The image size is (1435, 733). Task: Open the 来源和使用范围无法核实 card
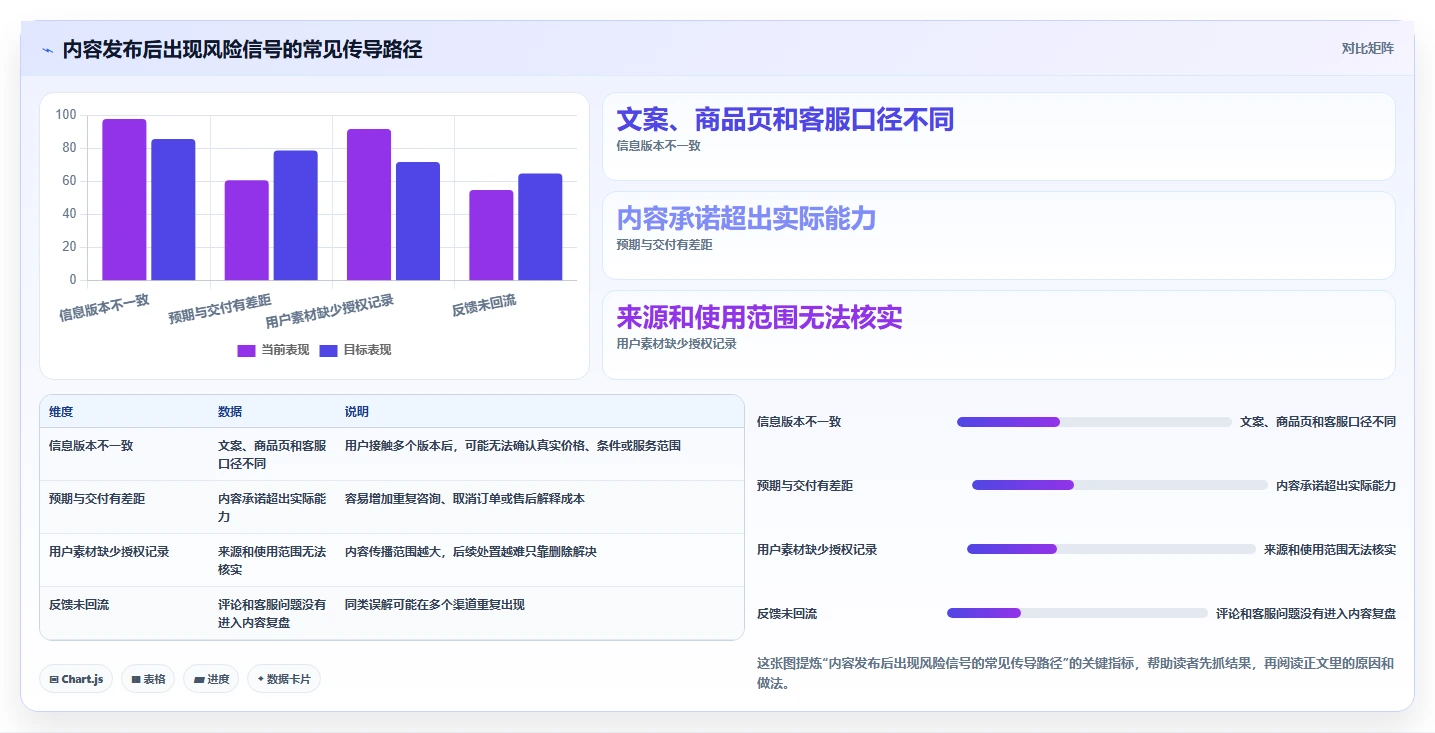click(x=998, y=335)
